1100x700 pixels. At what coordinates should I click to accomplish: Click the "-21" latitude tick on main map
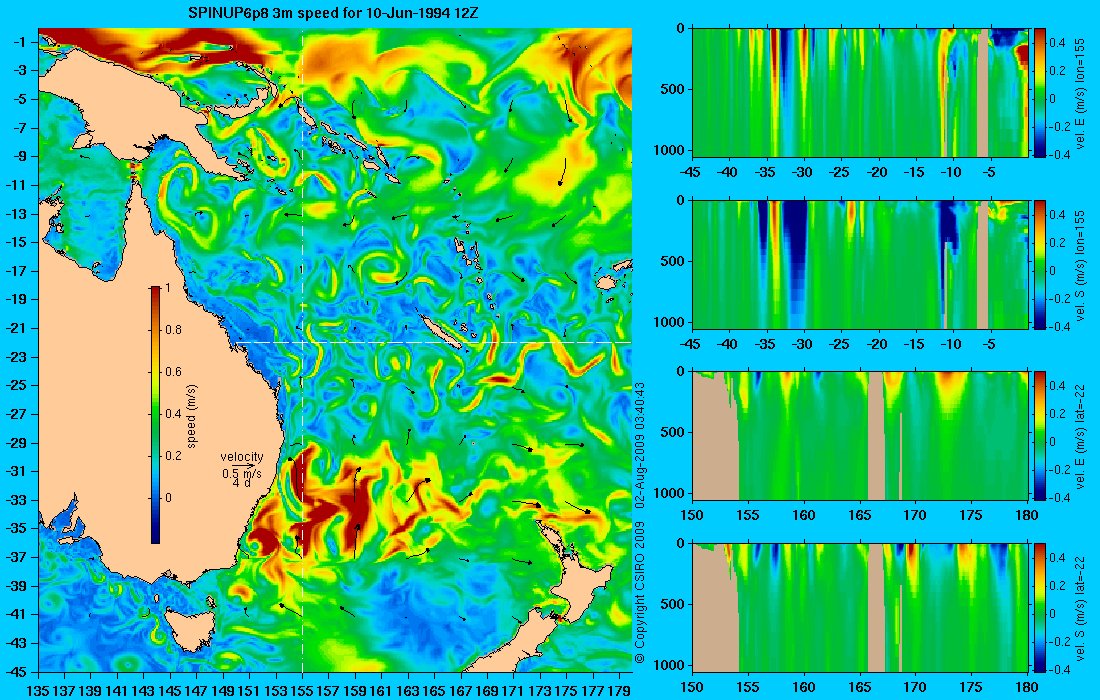coord(16,328)
